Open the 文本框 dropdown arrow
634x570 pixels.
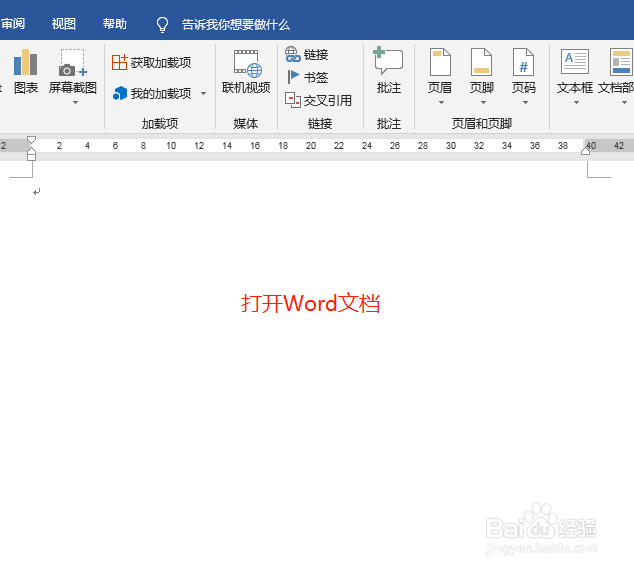point(576,103)
